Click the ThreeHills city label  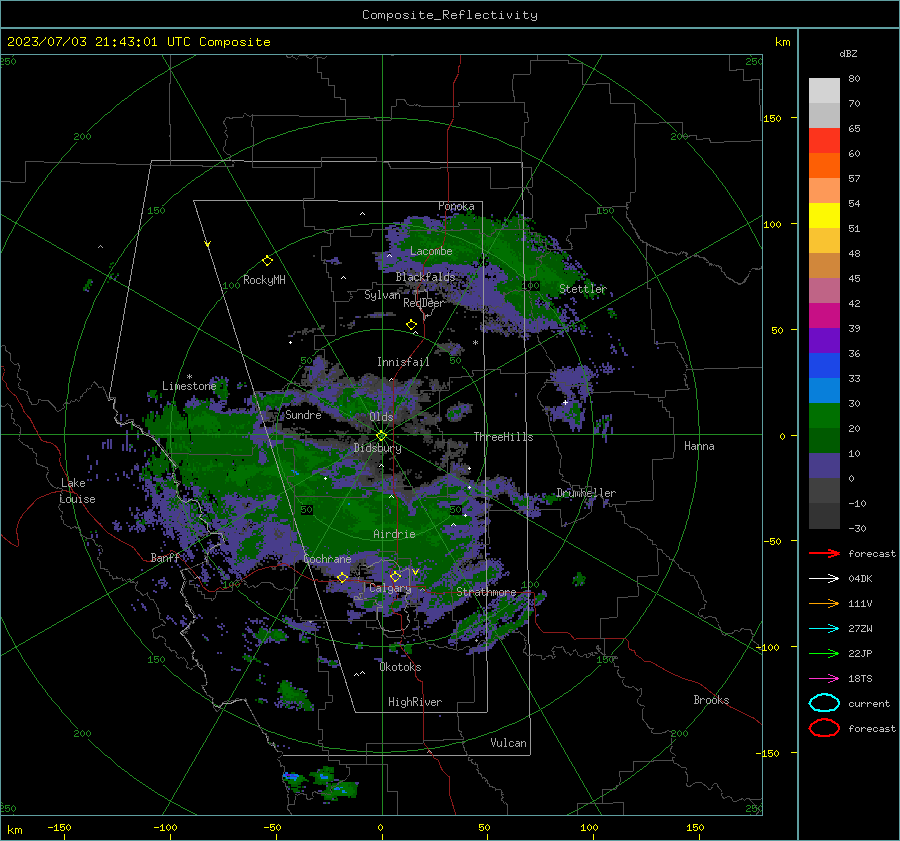[503, 437]
